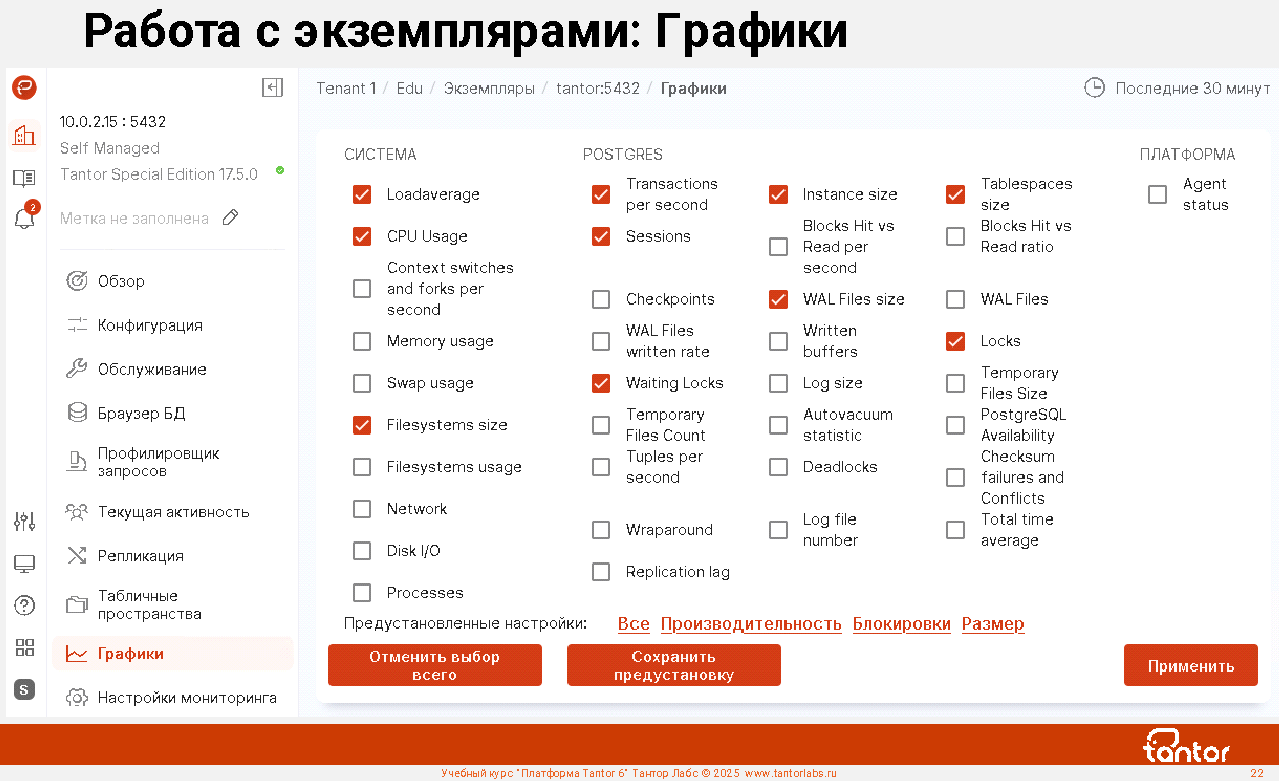Click the Tantor logo icon
1279x781 pixels.
click(25, 88)
